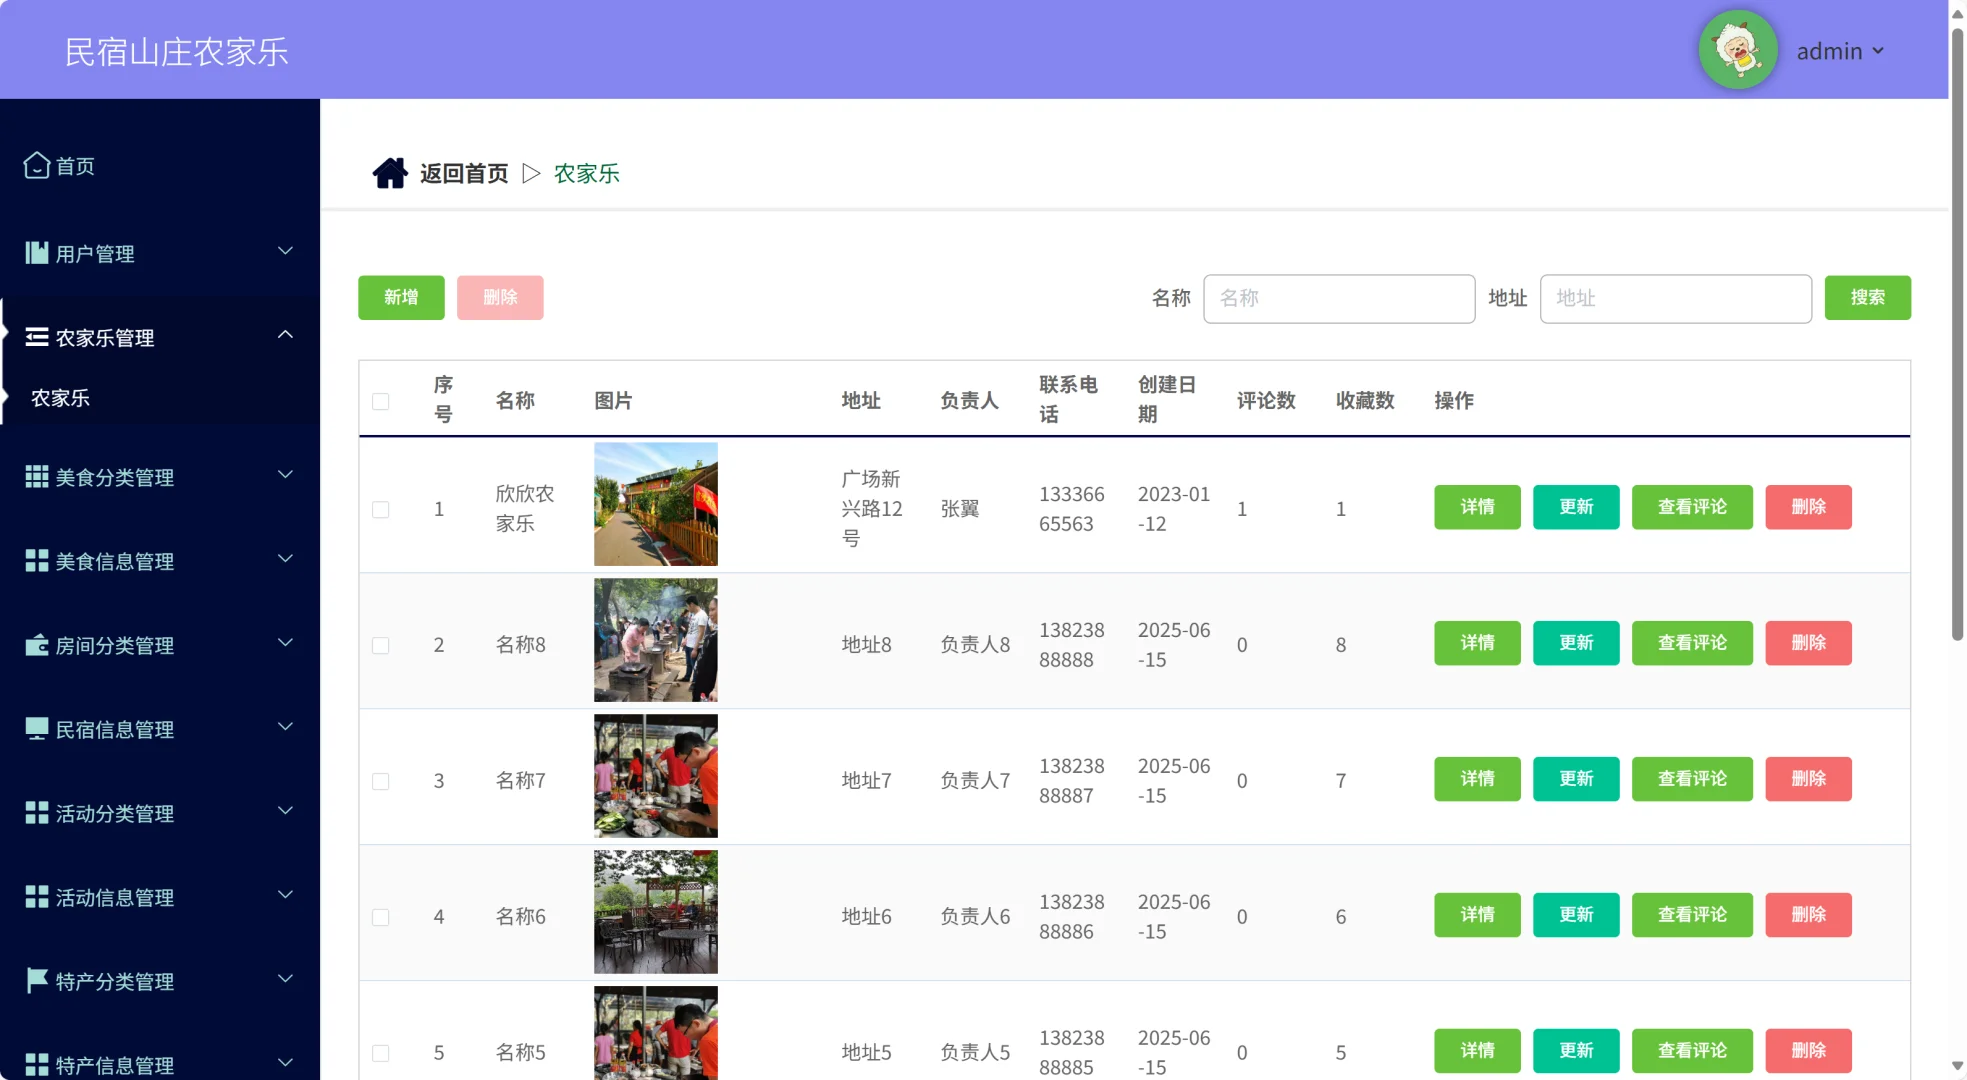Click the 民宿信息管理 monitor icon
Viewport: 1967px width, 1080px height.
[x=36, y=729]
